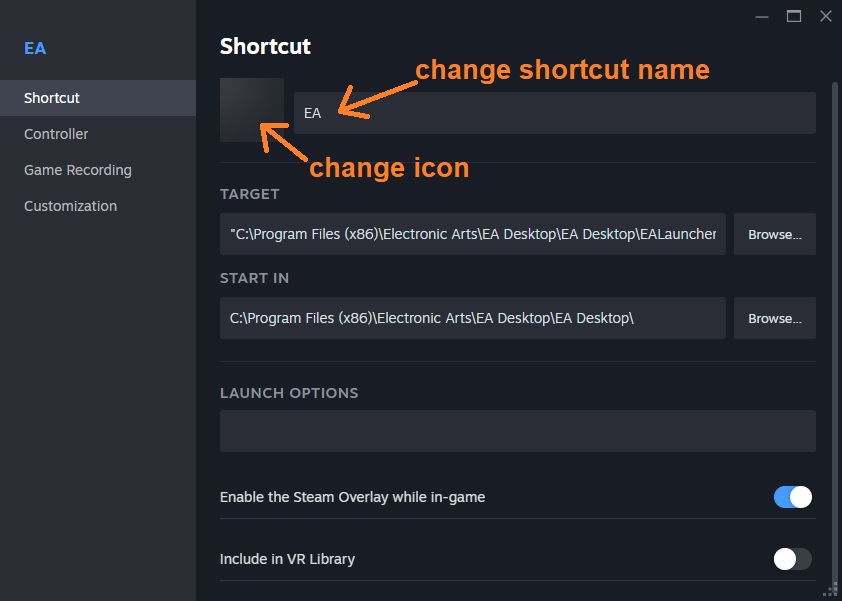Screen dimensions: 842x601
Task: Click the vertical scrollbar on the right edge
Action: pyautogui.click(x=835, y=300)
